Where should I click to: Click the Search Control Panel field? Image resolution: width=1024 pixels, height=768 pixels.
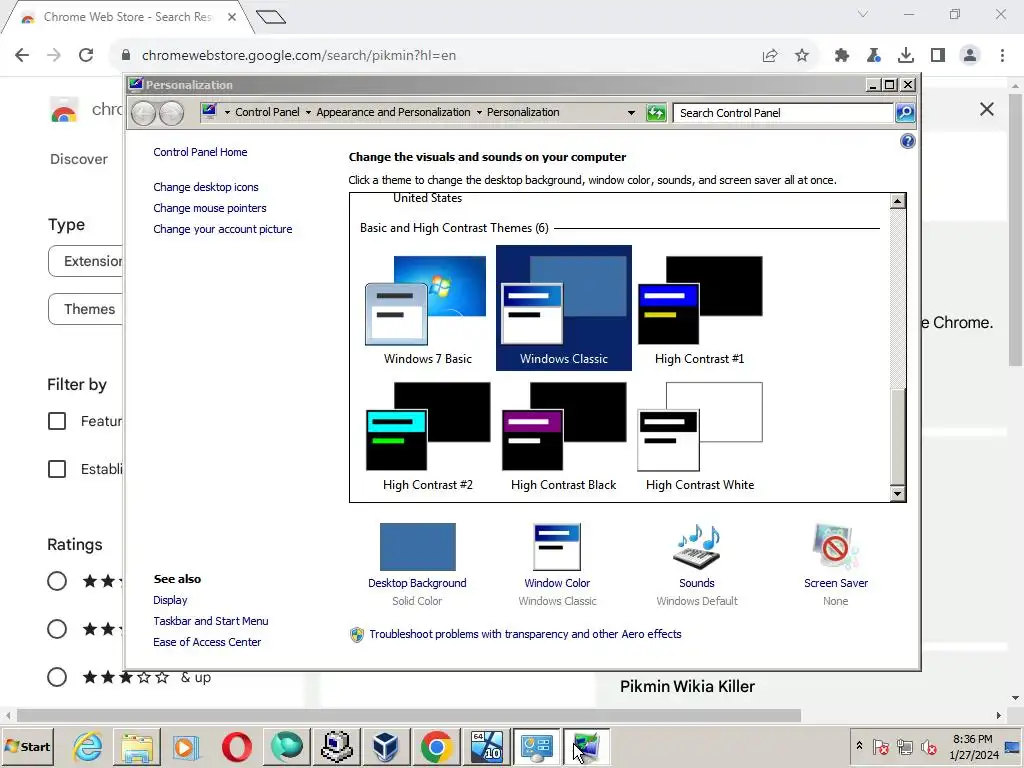pyautogui.click(x=783, y=113)
